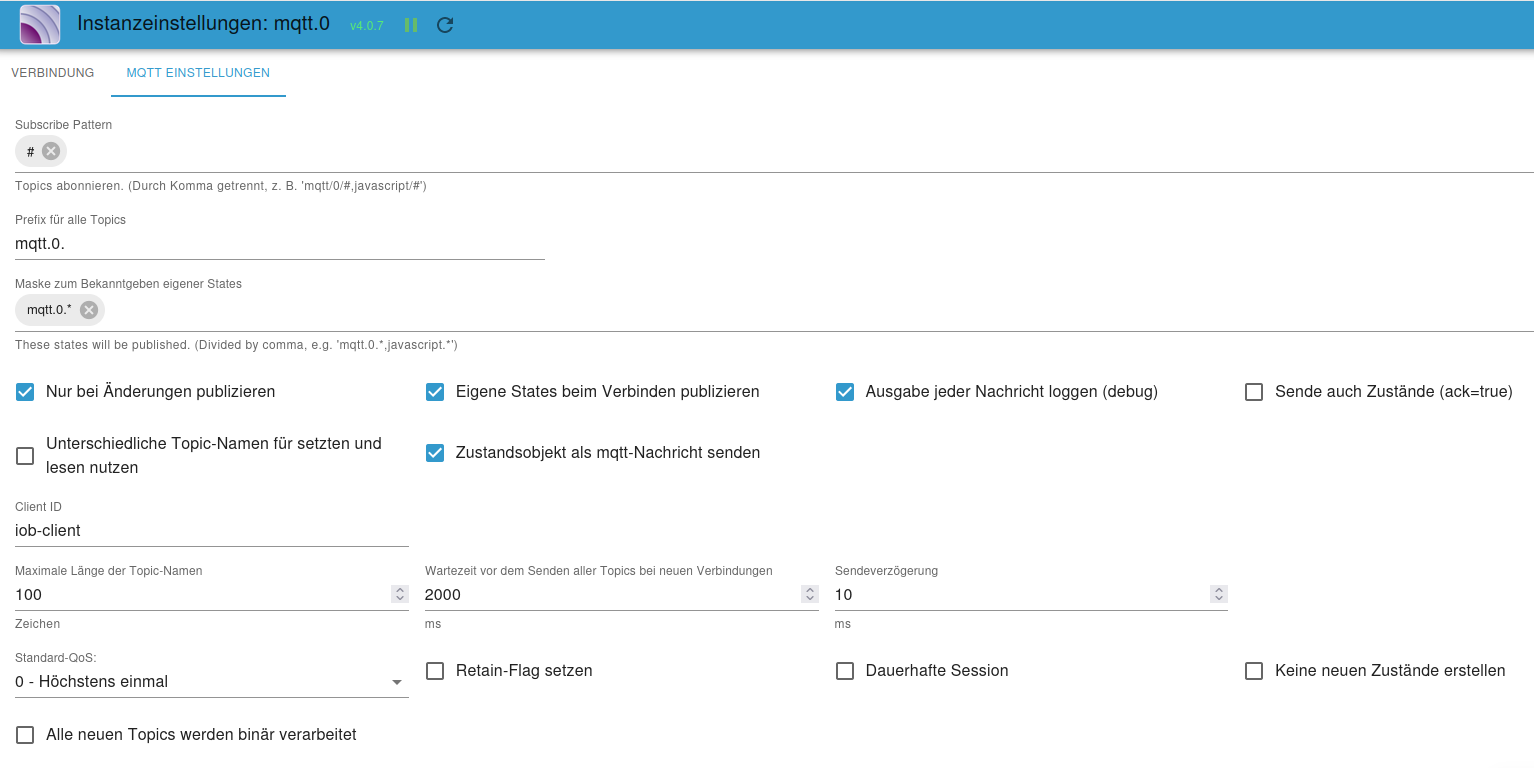Switch to the Verbindung tab

(53, 73)
